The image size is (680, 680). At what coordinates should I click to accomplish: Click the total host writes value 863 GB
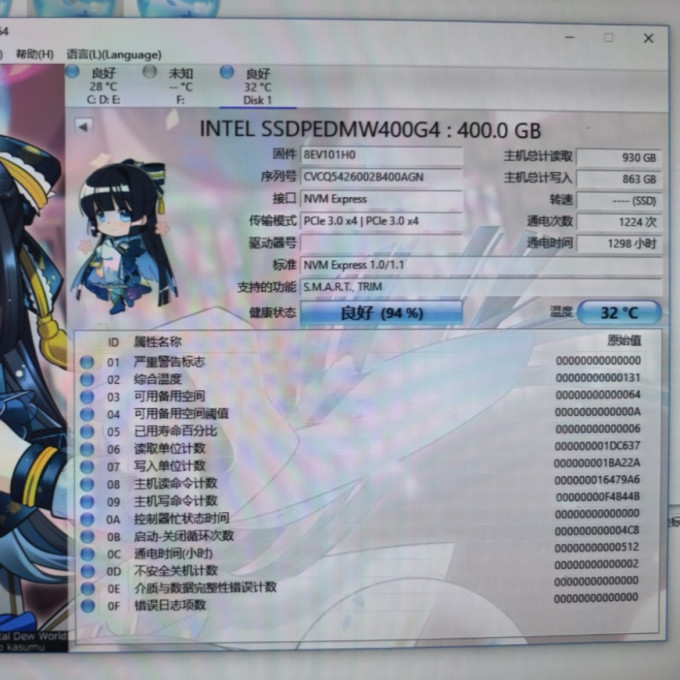pos(619,179)
